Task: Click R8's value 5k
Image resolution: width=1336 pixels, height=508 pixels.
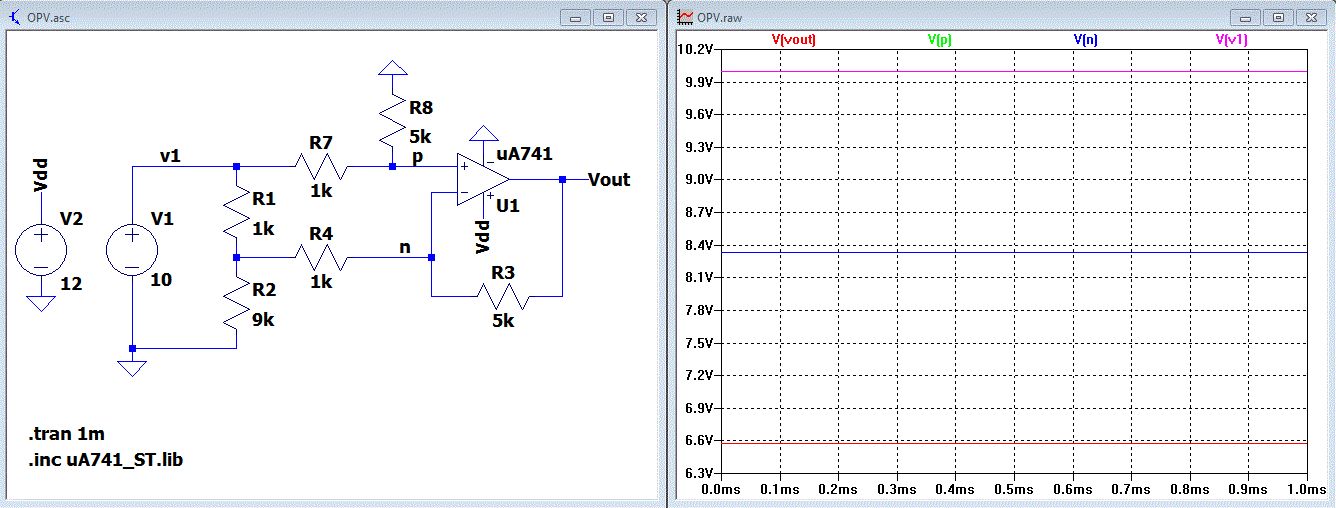Action: [421, 136]
